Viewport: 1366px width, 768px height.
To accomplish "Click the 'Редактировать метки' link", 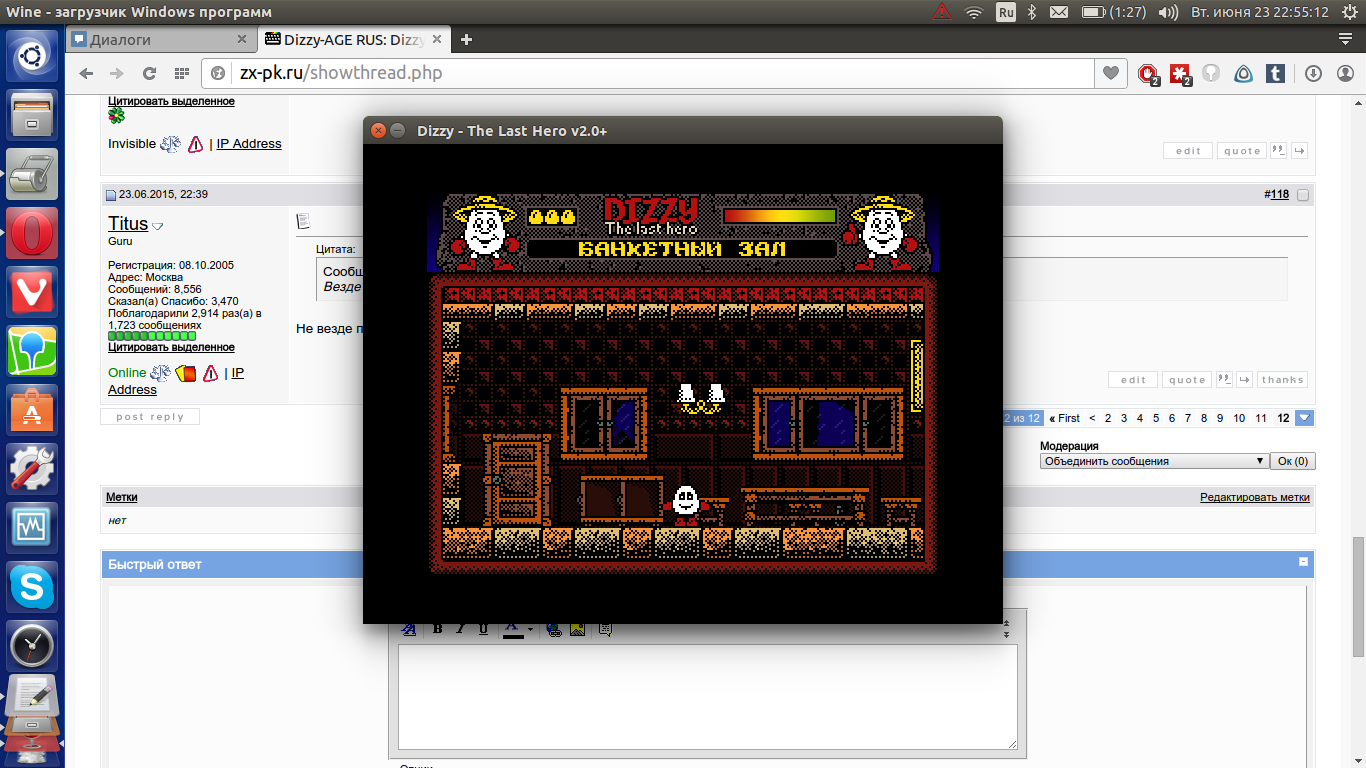I will 1254,497.
